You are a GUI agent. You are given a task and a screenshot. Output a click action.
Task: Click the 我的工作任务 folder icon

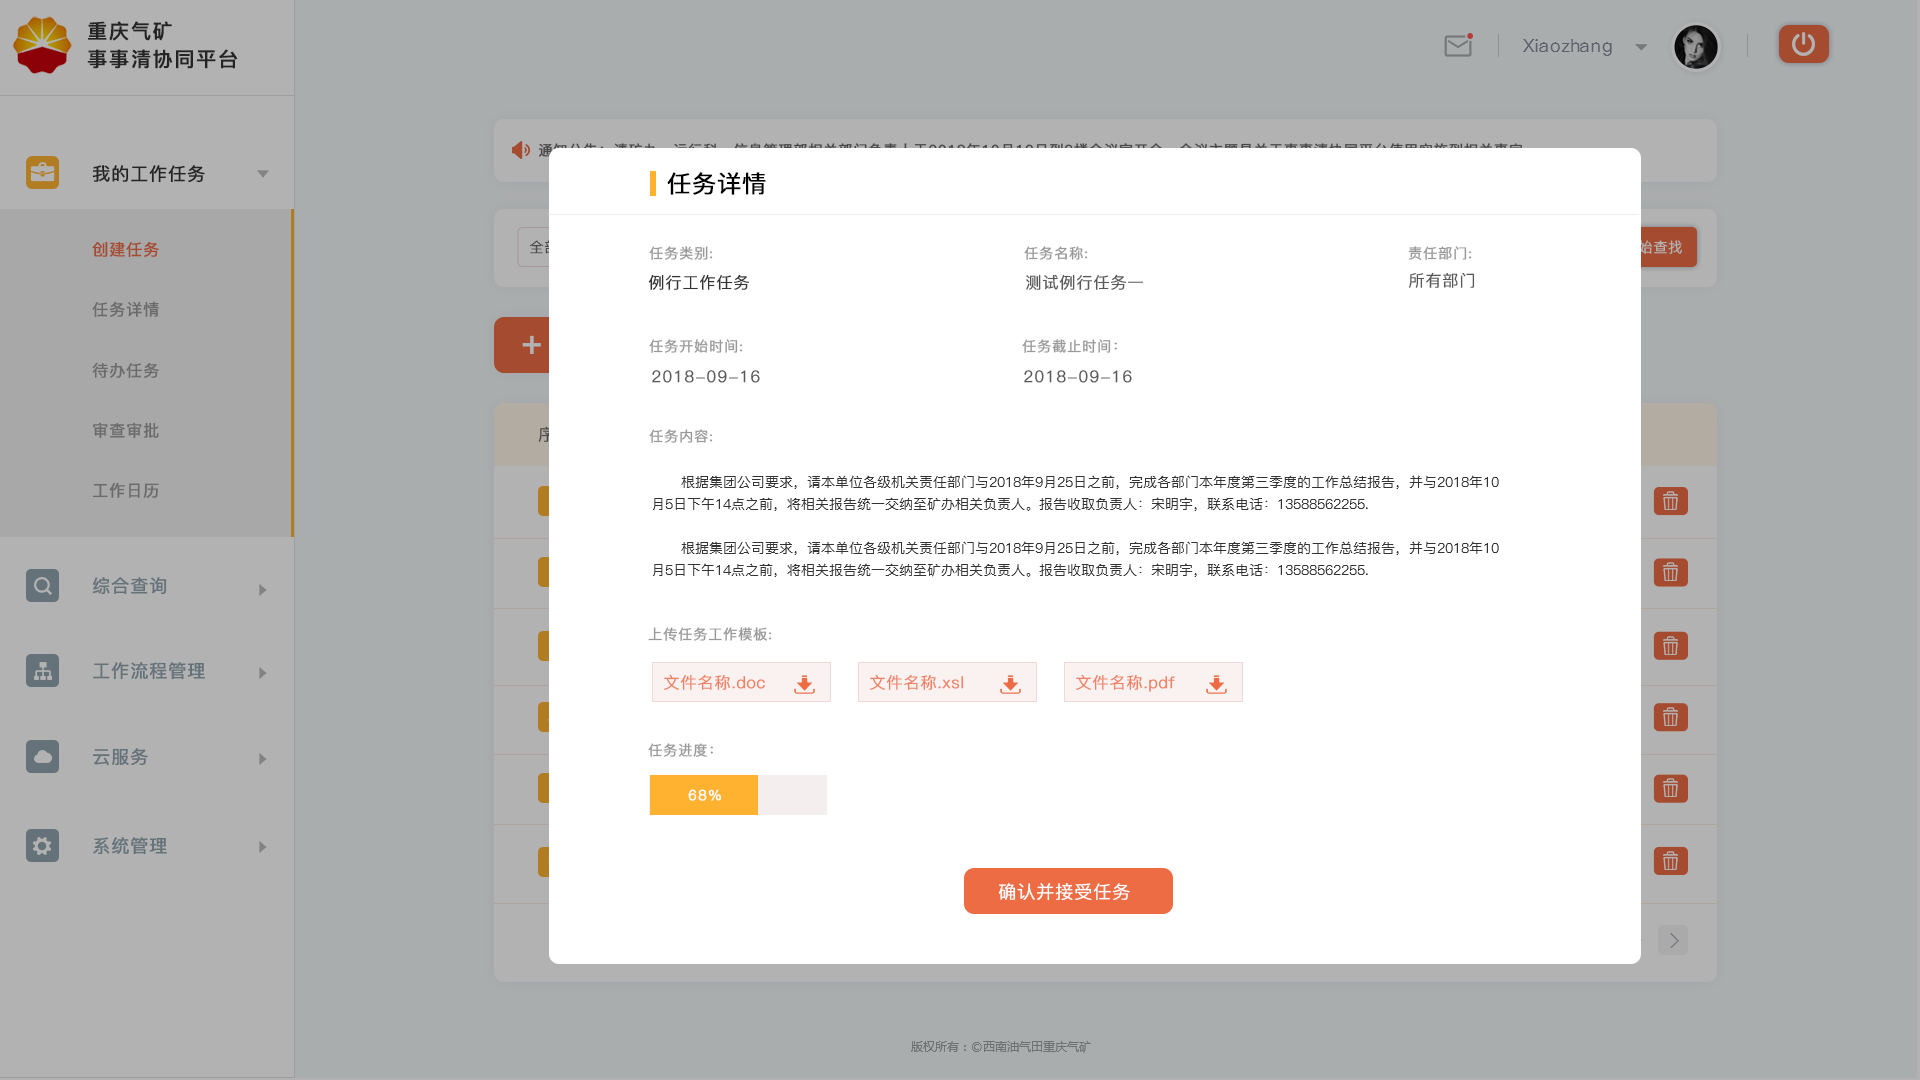[42, 172]
